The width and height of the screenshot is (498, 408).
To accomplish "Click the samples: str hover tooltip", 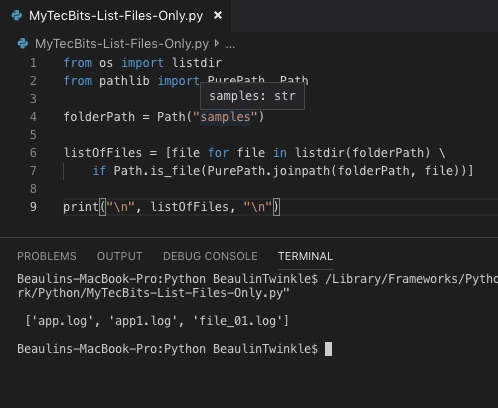I will tap(252, 96).
